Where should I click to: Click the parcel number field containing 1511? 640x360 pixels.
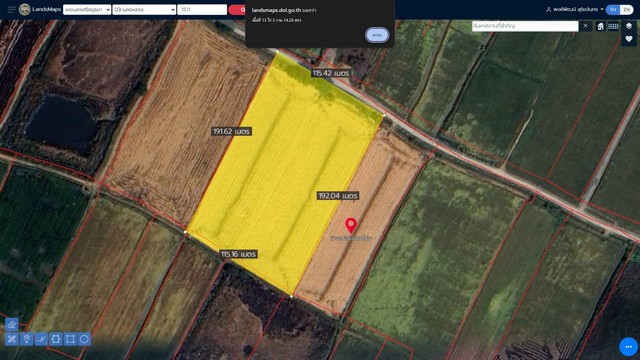tap(202, 9)
